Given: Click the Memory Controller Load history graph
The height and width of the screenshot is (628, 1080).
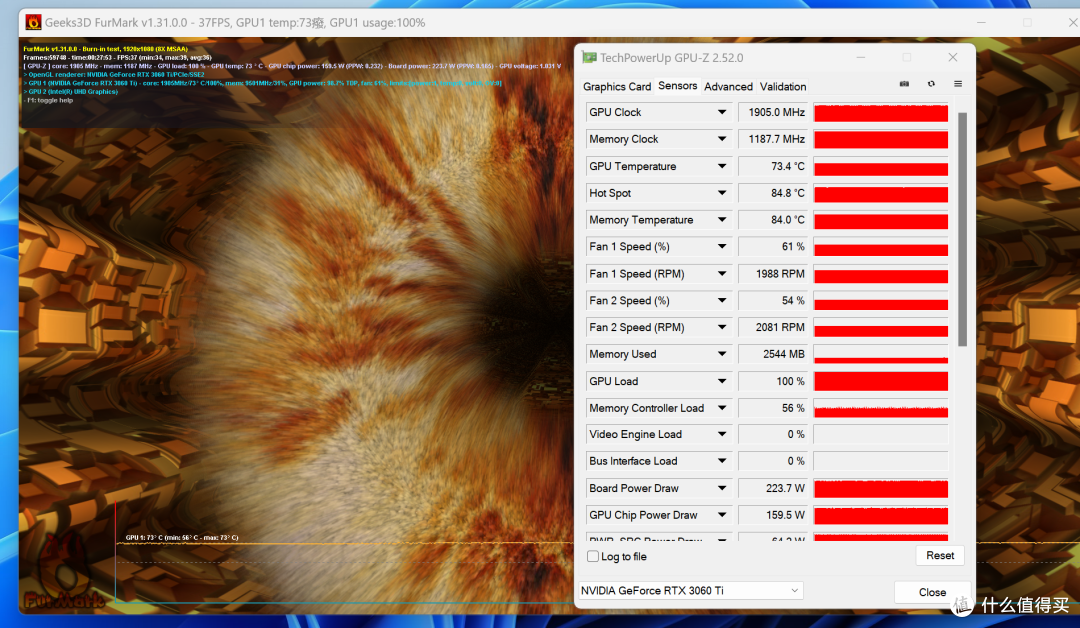Looking at the screenshot, I should pos(881,408).
